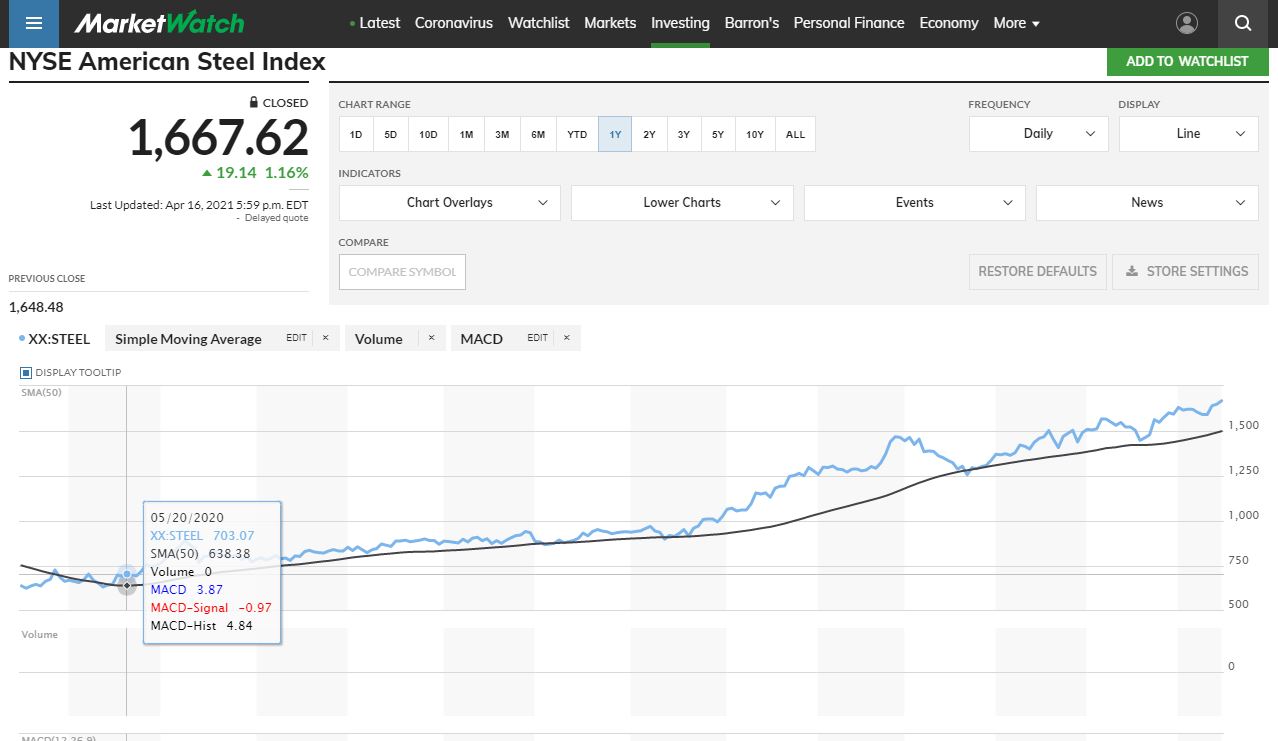Click the Compare Symbol input field
The height and width of the screenshot is (741, 1278).
402,272
